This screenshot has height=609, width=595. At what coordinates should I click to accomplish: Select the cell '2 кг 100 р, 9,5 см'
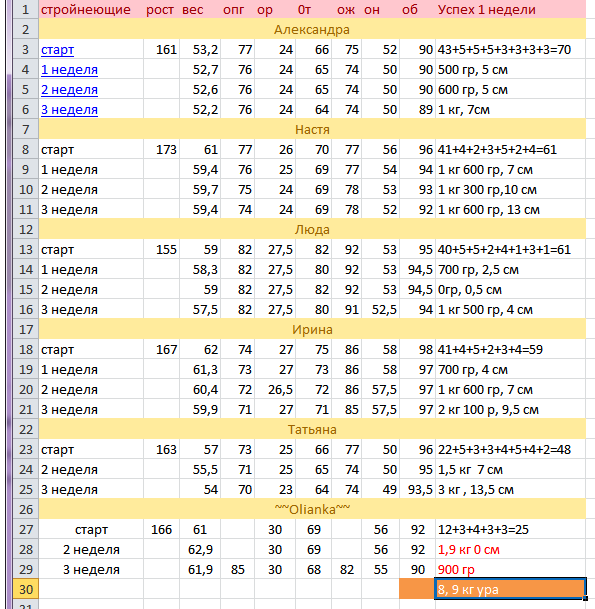point(510,410)
